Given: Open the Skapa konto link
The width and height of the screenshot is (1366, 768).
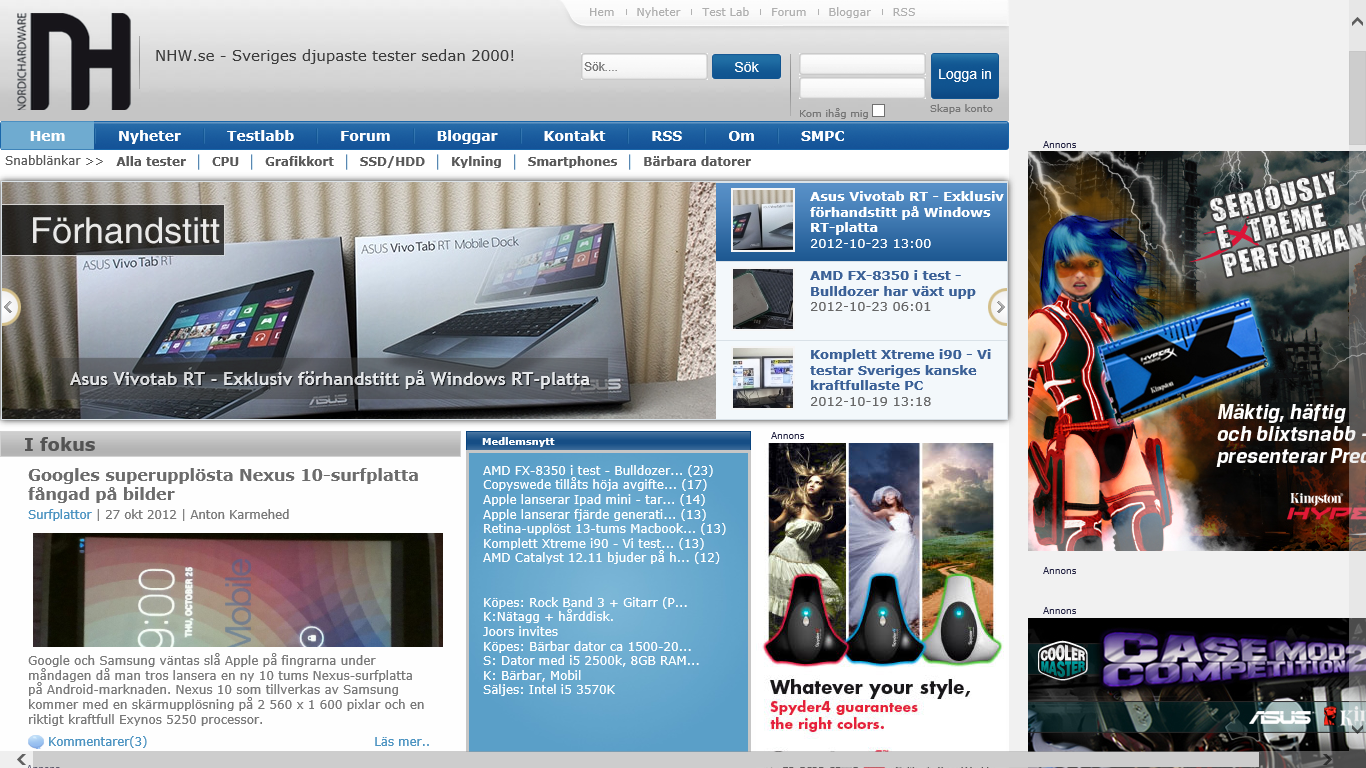Looking at the screenshot, I should point(962,110).
